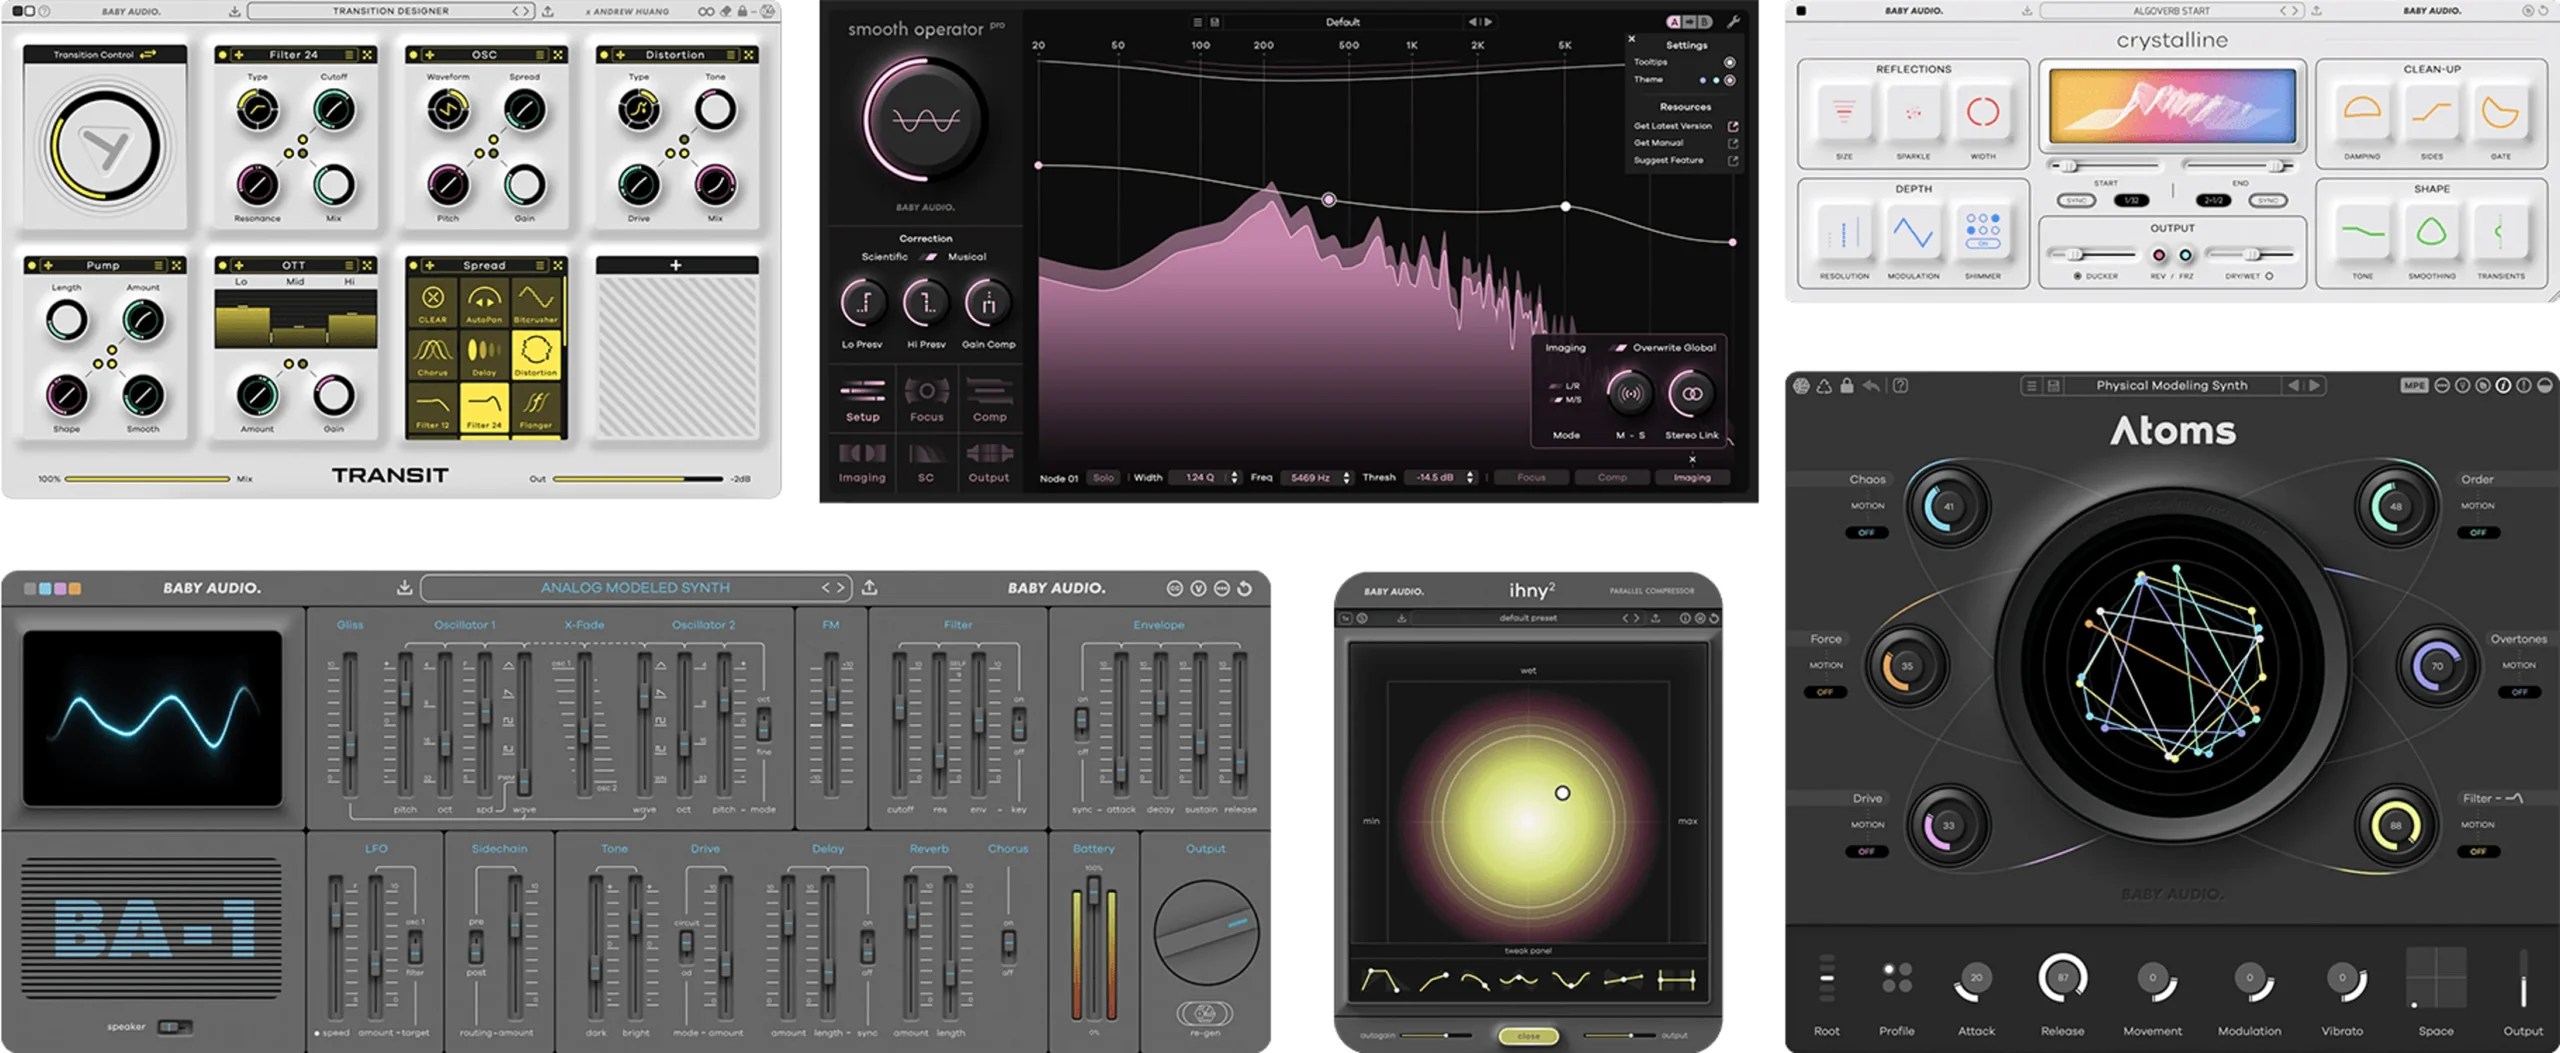The image size is (2560, 1053).
Task: Open the ihny2 default preset selector
Action: (1528, 618)
